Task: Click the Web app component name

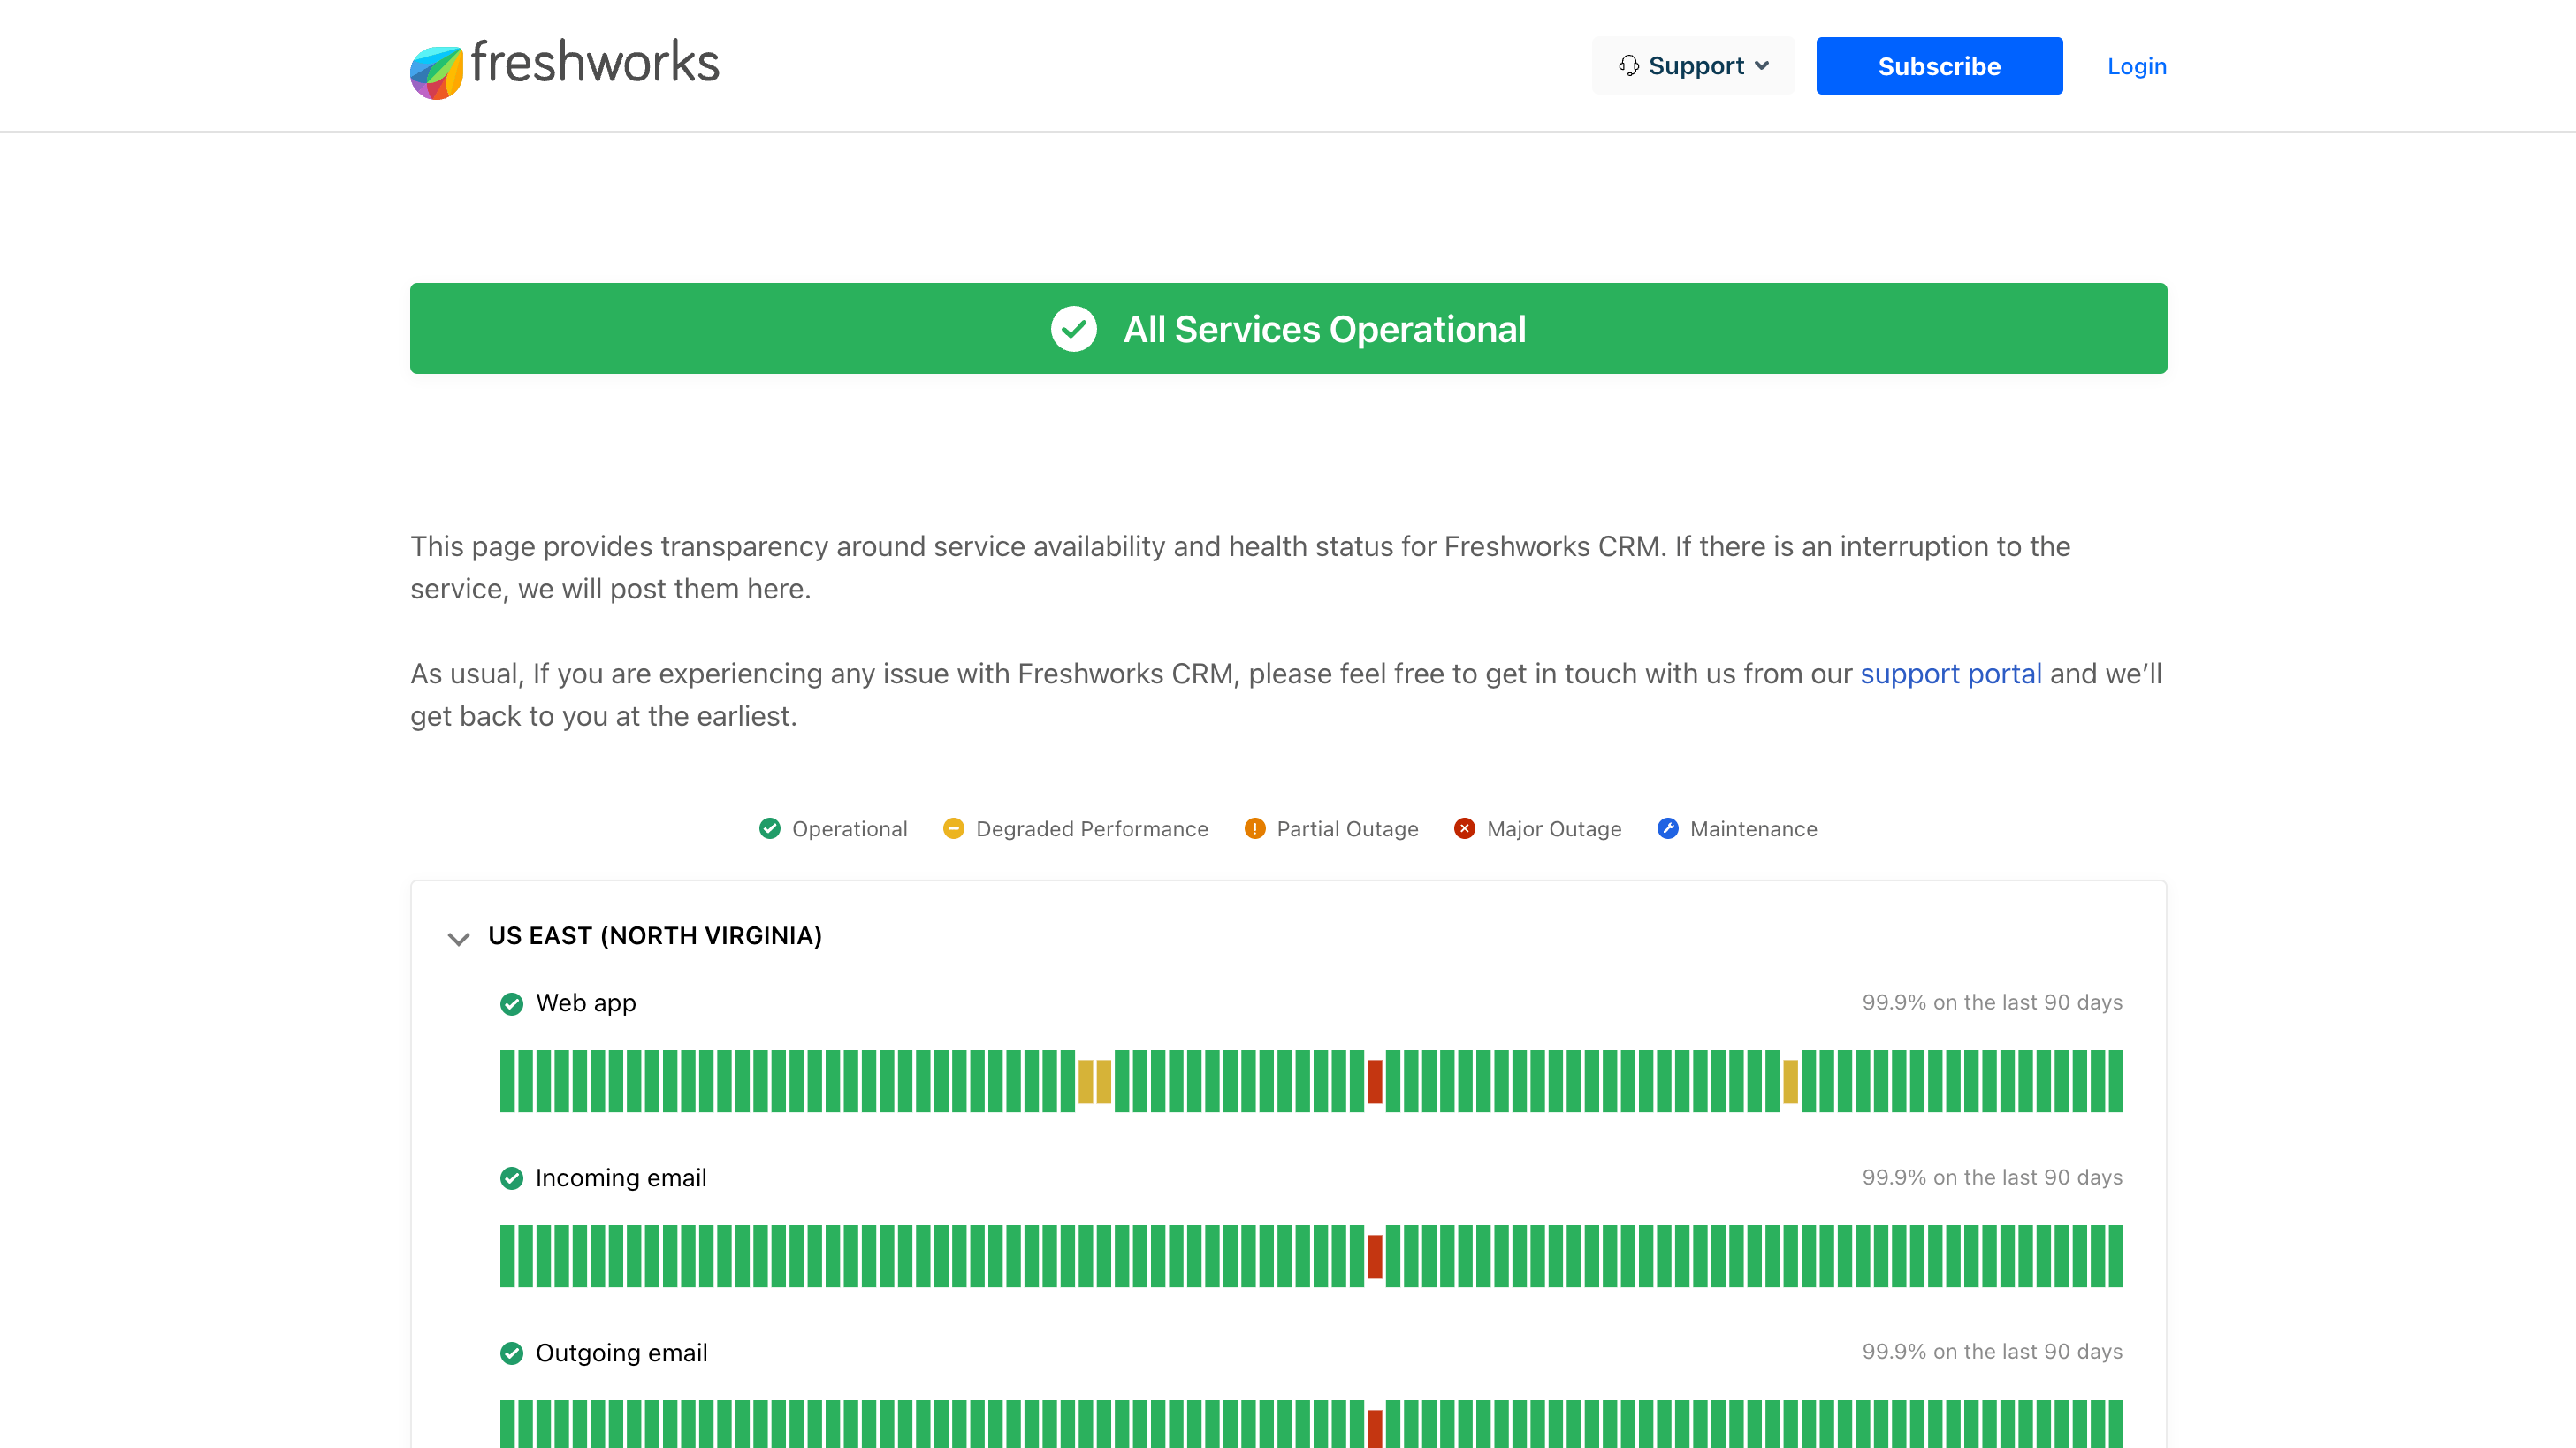Action: pos(586,1002)
